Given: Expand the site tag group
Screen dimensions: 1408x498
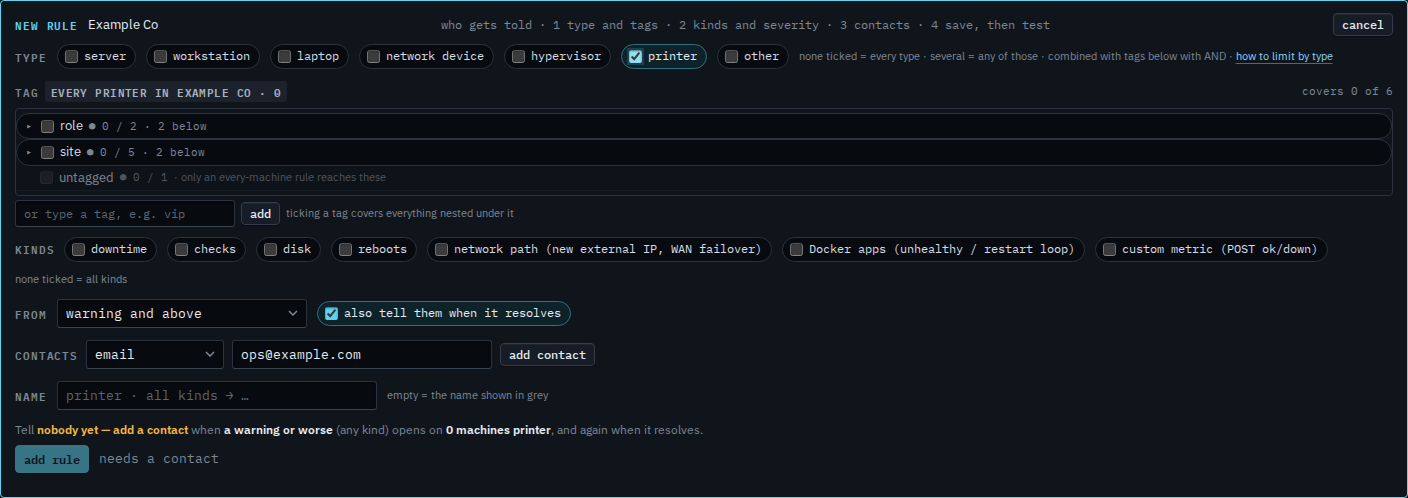Looking at the screenshot, I should click(29, 152).
